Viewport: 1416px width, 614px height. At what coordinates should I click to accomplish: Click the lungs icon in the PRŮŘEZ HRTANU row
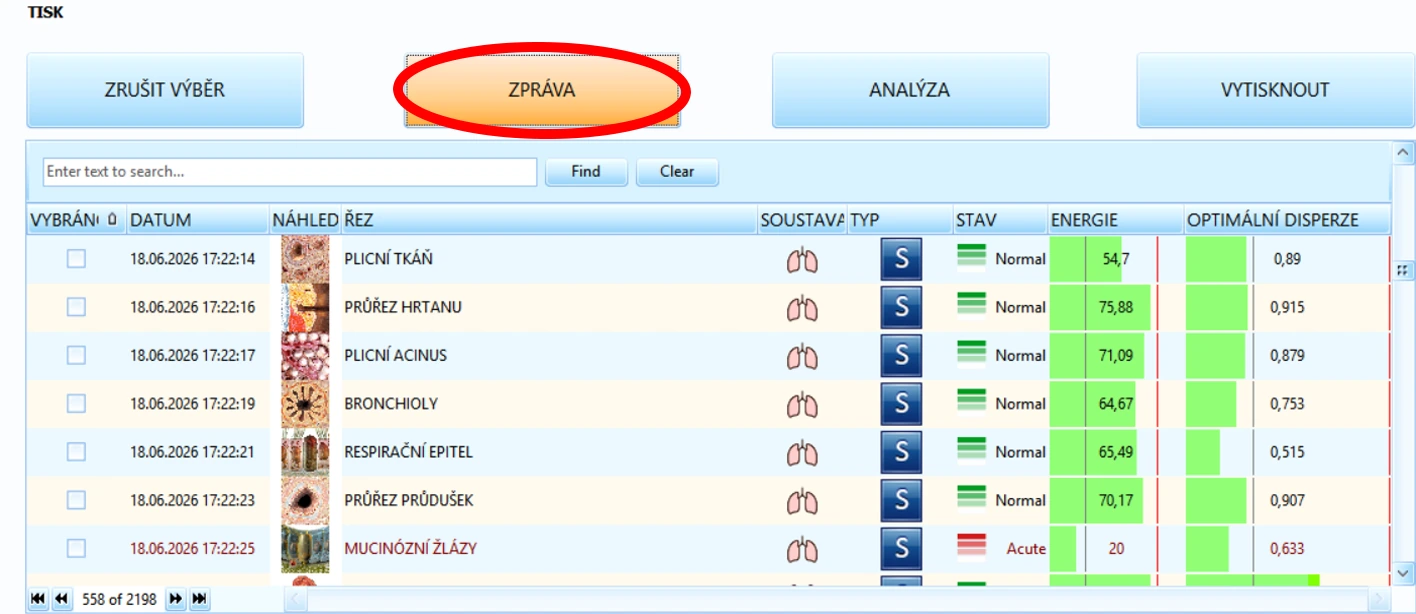pos(802,308)
